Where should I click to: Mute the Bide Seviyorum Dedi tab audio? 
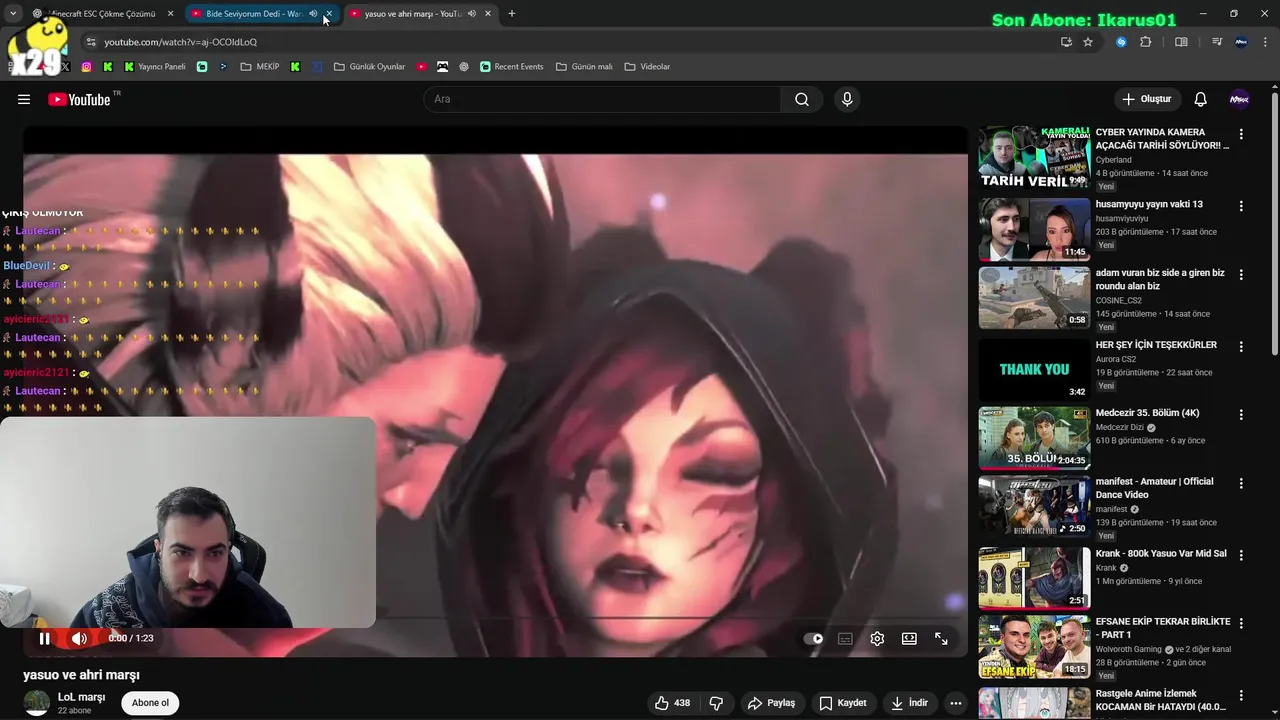click(313, 14)
